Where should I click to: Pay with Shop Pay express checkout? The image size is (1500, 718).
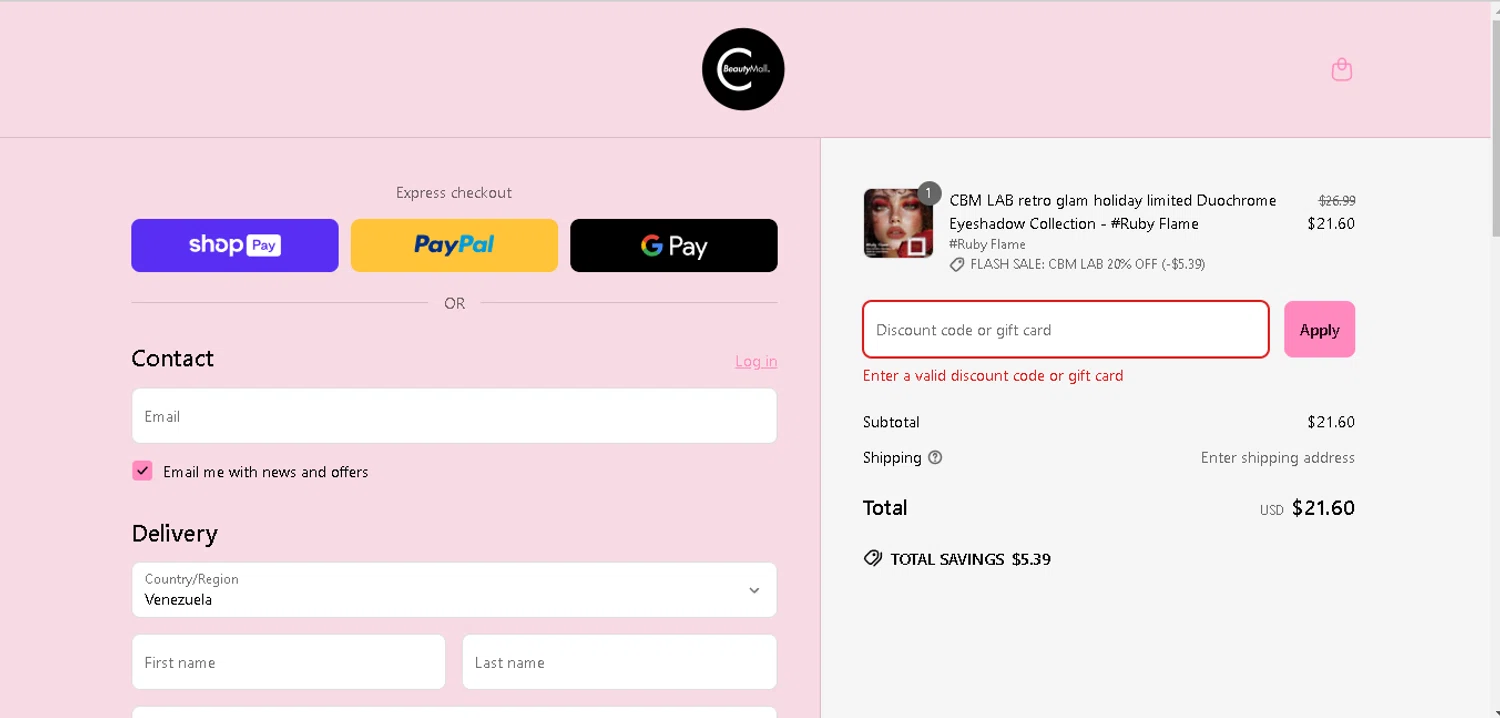235,245
